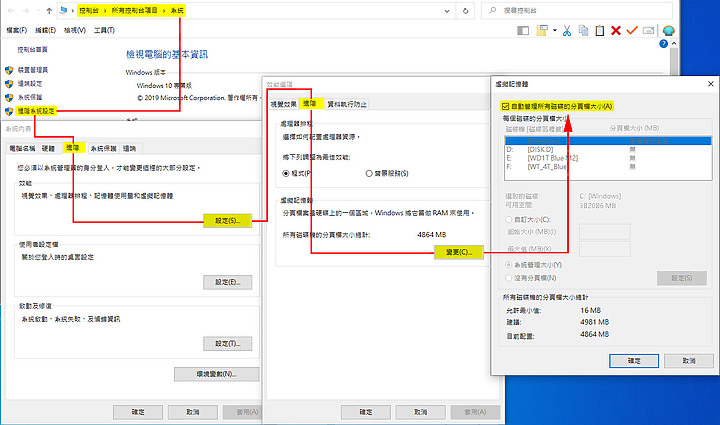Click shield icon beside 遠端設定
Screen dimensions: 720x425
(9, 84)
